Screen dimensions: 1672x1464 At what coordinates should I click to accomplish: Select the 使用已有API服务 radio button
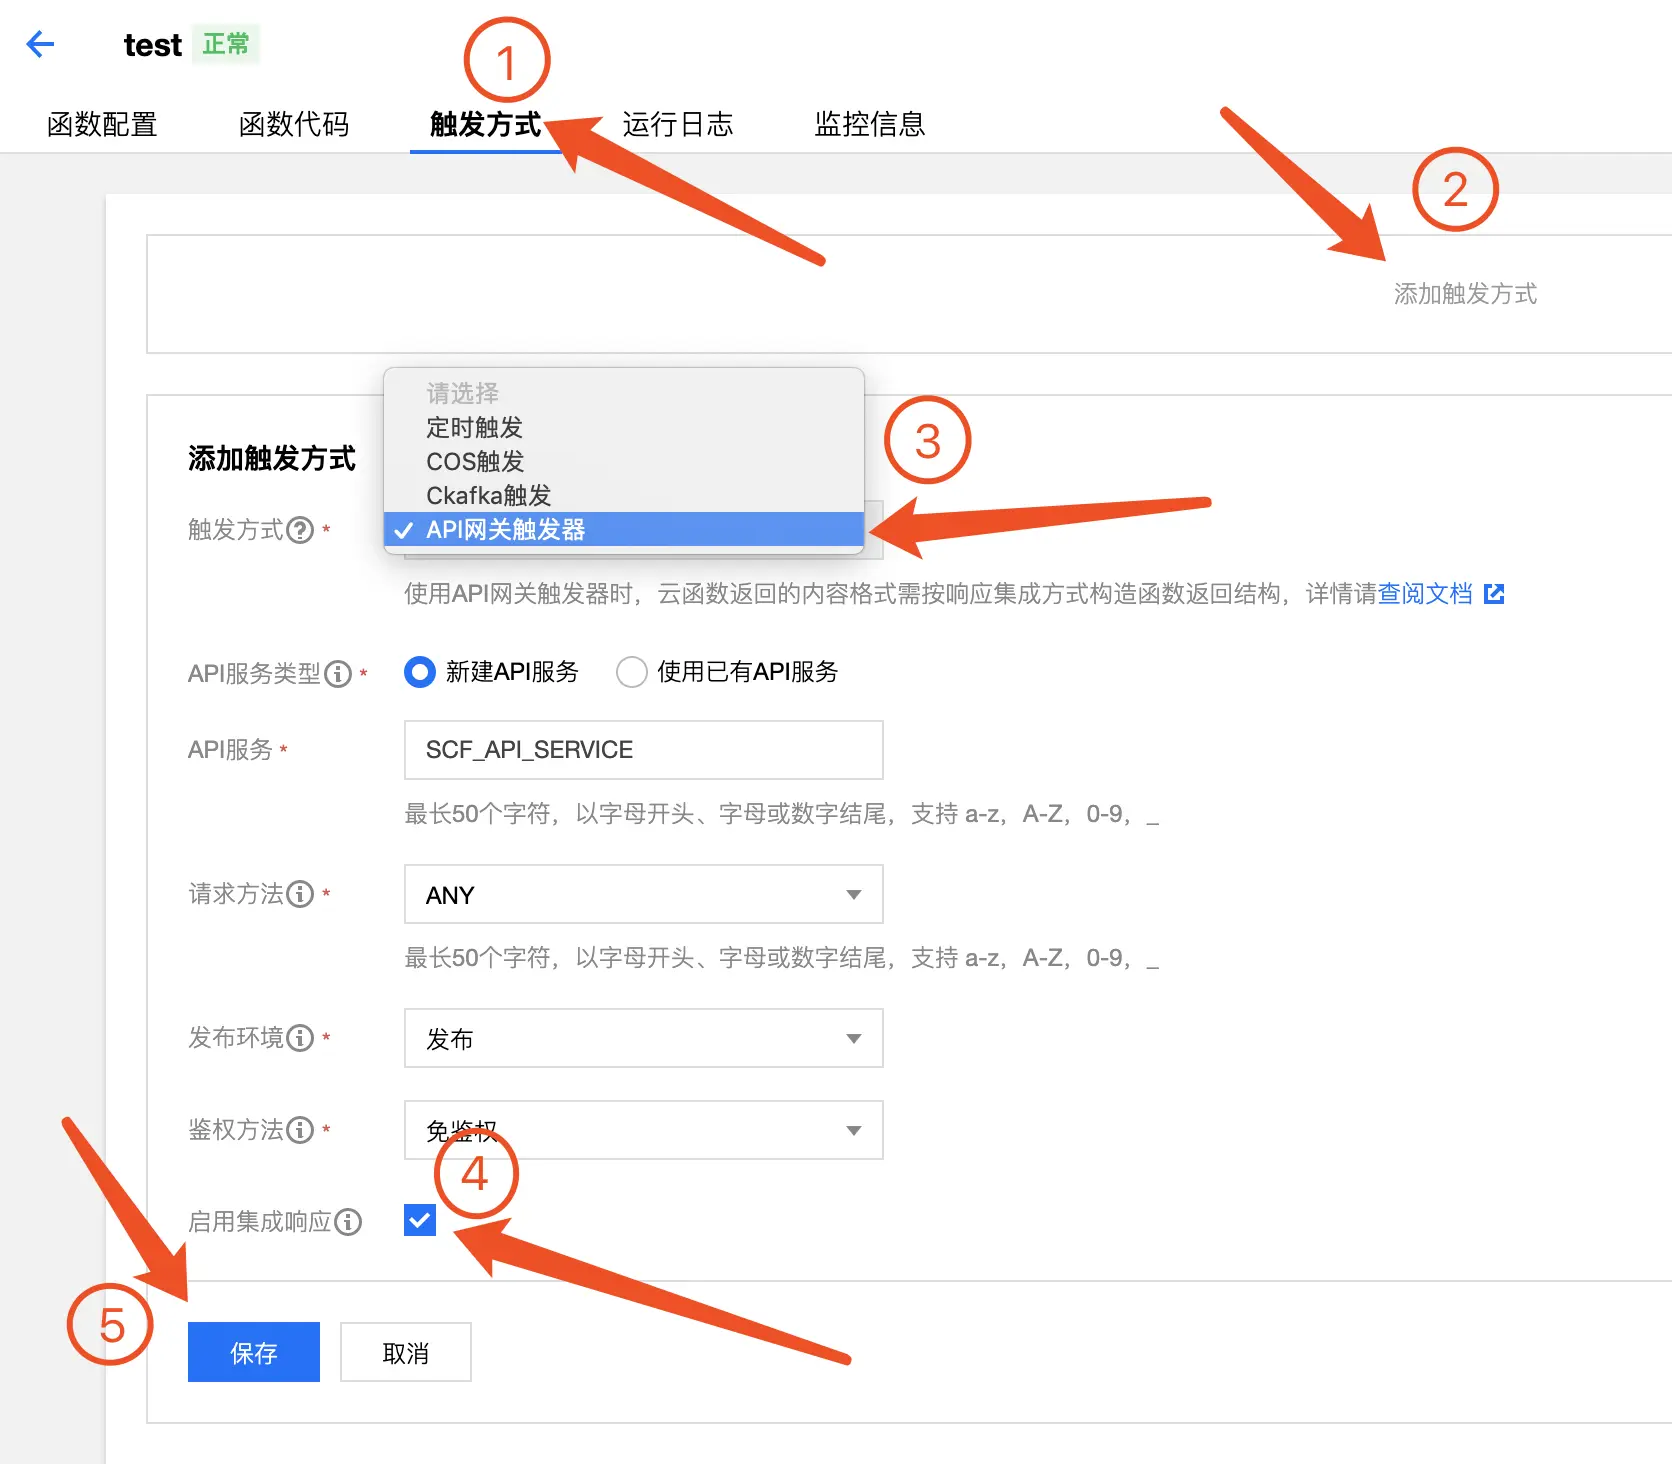pyautogui.click(x=632, y=672)
